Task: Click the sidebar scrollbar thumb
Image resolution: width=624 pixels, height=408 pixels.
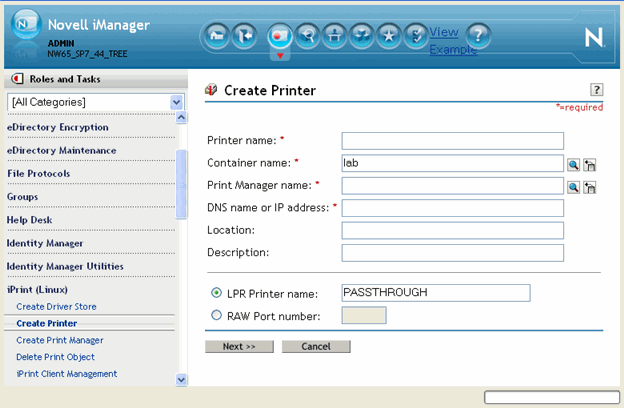Action: 181,184
